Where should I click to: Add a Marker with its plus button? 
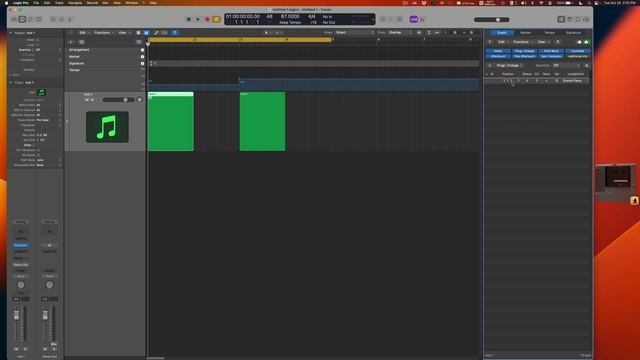coord(142,57)
